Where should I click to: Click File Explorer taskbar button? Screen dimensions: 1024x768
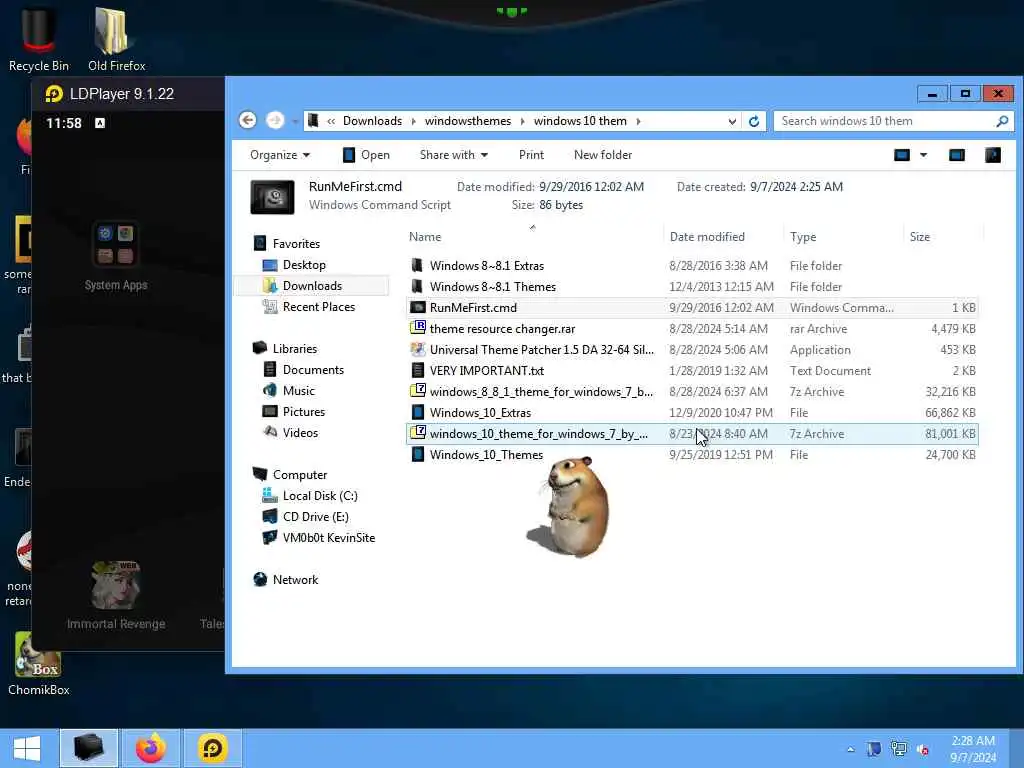click(89, 748)
